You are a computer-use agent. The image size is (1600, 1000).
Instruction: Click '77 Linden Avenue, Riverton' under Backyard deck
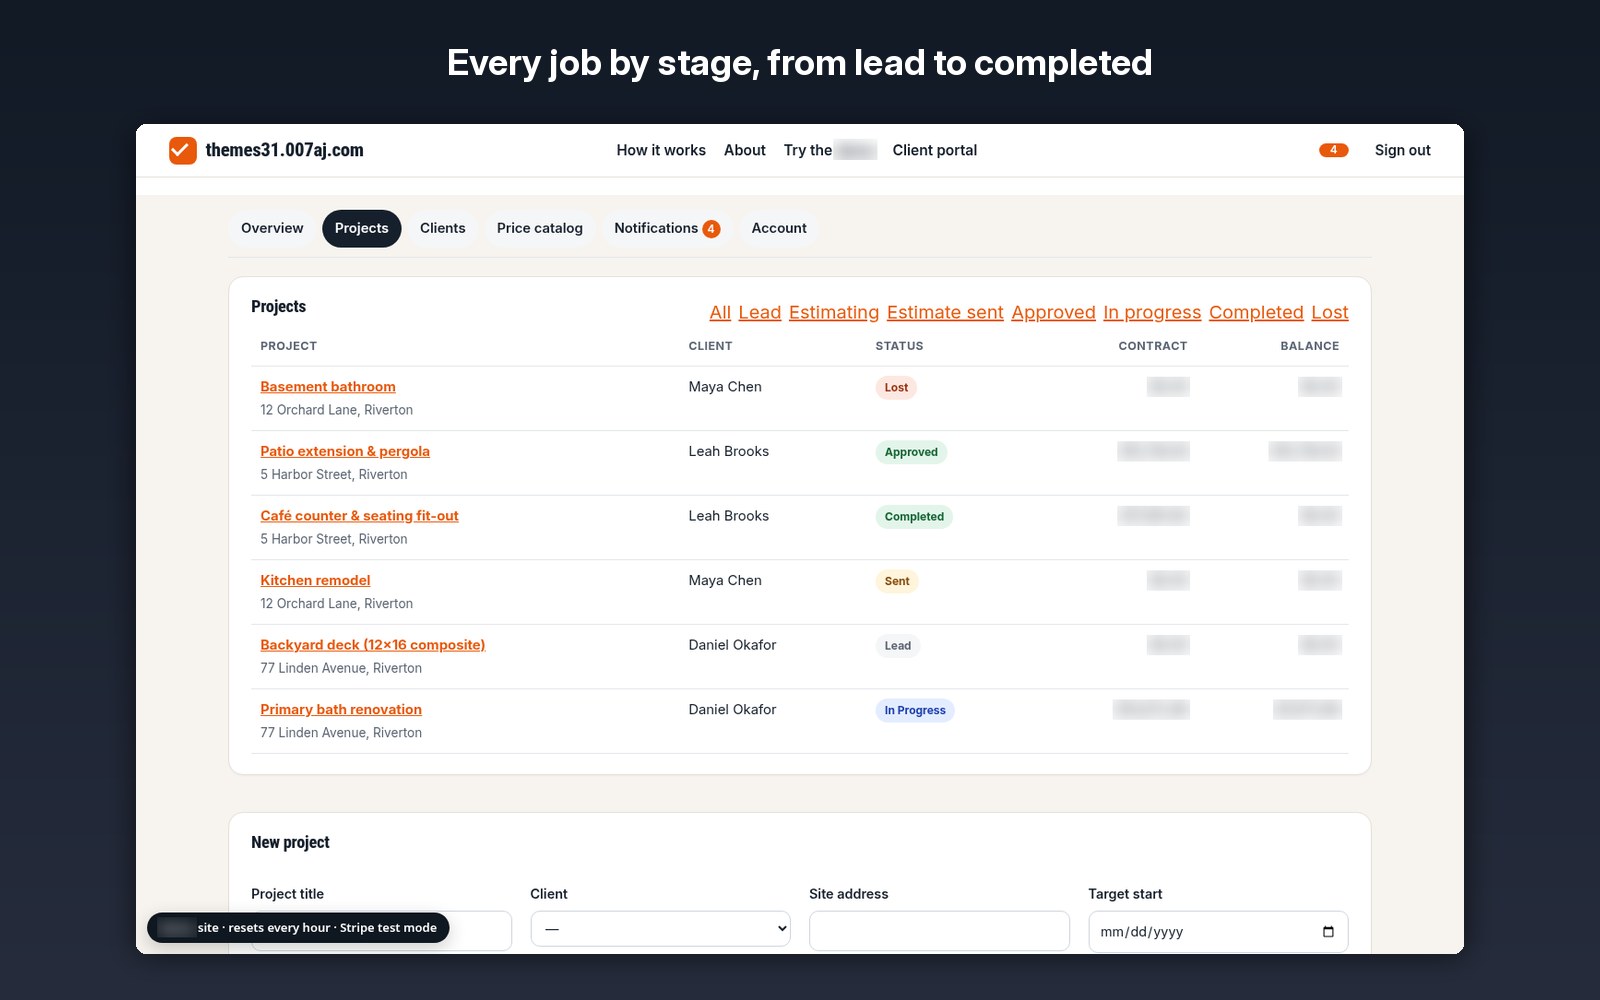341,668
